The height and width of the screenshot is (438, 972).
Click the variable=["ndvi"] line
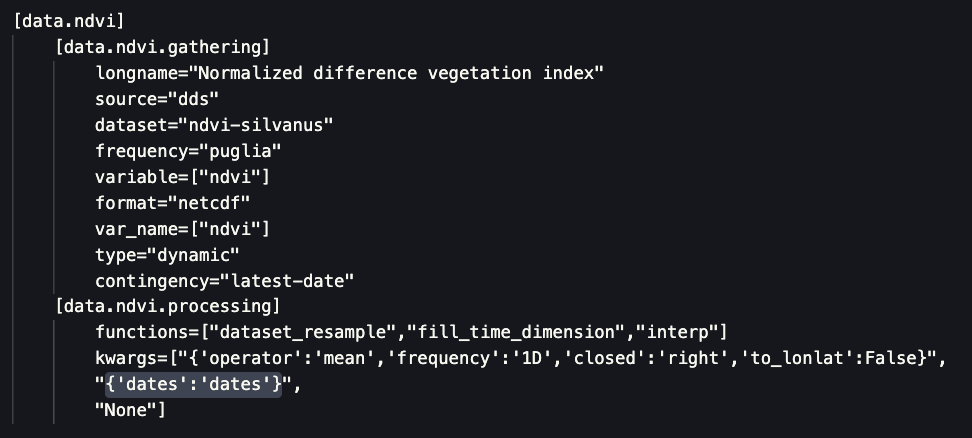tap(183, 176)
